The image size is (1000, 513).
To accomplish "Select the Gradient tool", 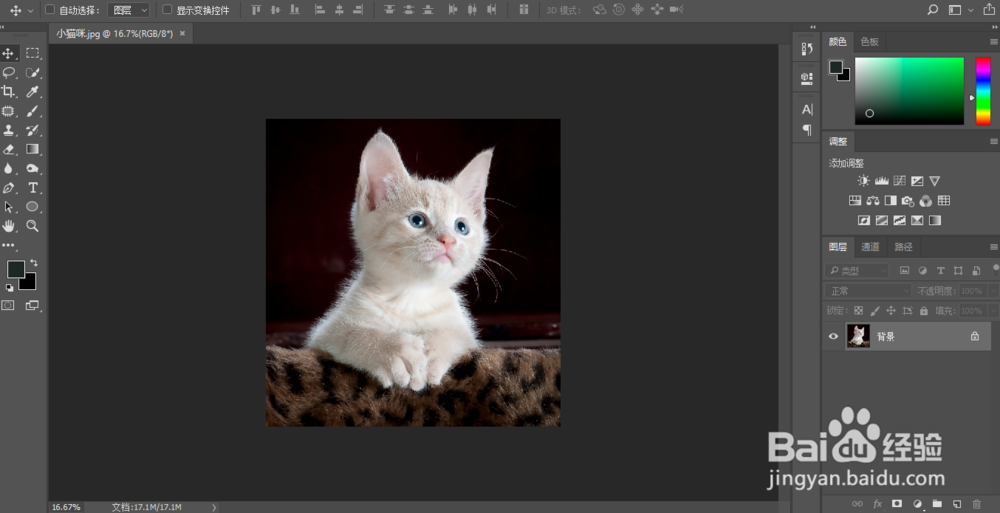I will (33, 149).
